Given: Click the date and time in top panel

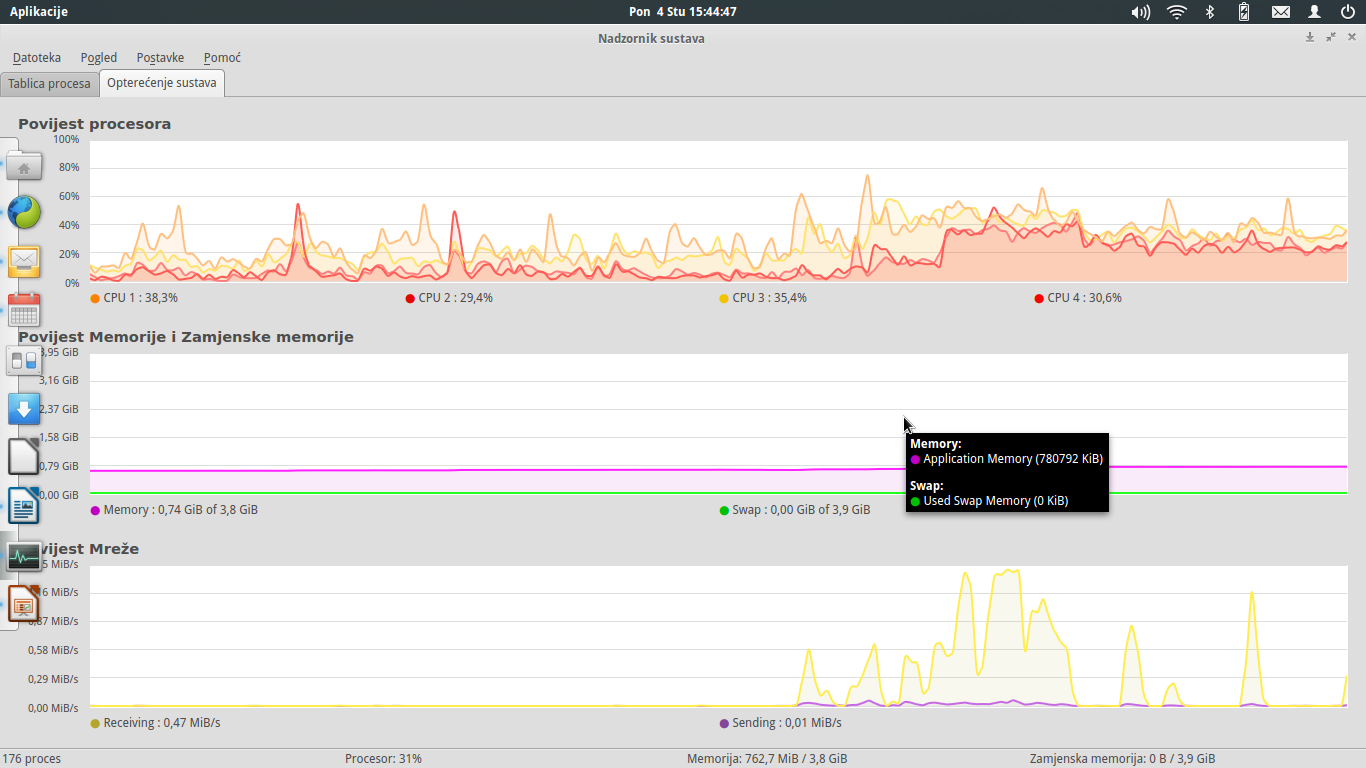Looking at the screenshot, I should tap(683, 12).
